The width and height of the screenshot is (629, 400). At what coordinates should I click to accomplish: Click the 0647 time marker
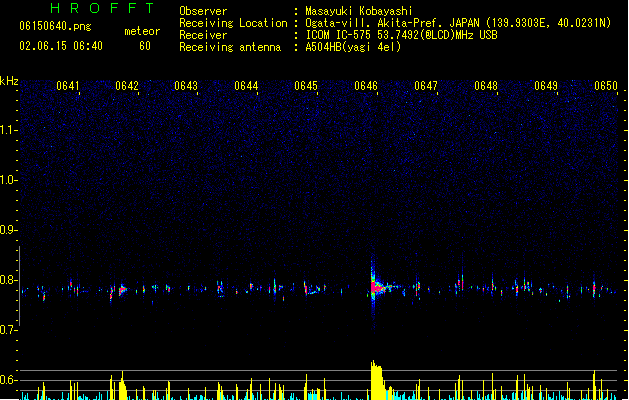(426, 86)
